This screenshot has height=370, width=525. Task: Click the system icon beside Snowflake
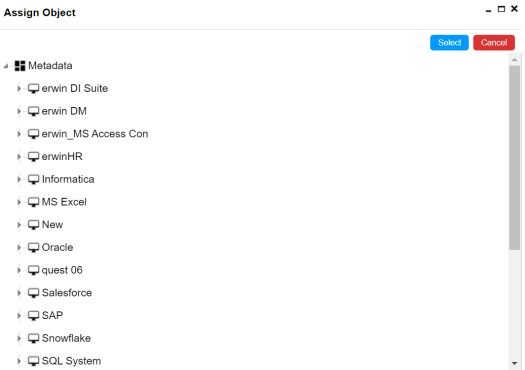click(33, 338)
